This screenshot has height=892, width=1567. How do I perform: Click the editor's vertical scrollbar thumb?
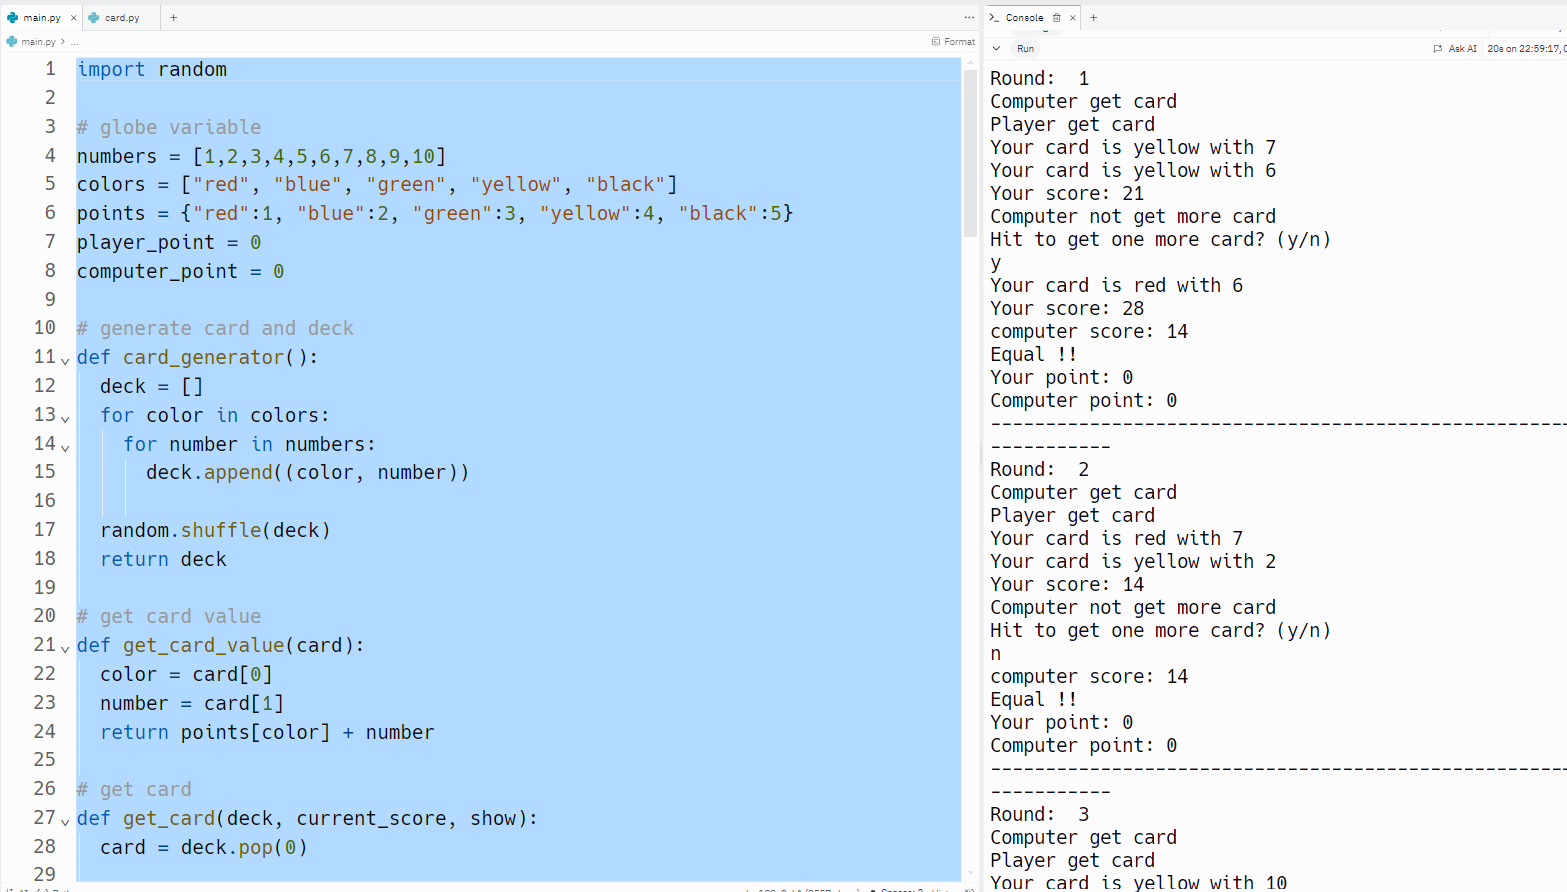click(969, 150)
